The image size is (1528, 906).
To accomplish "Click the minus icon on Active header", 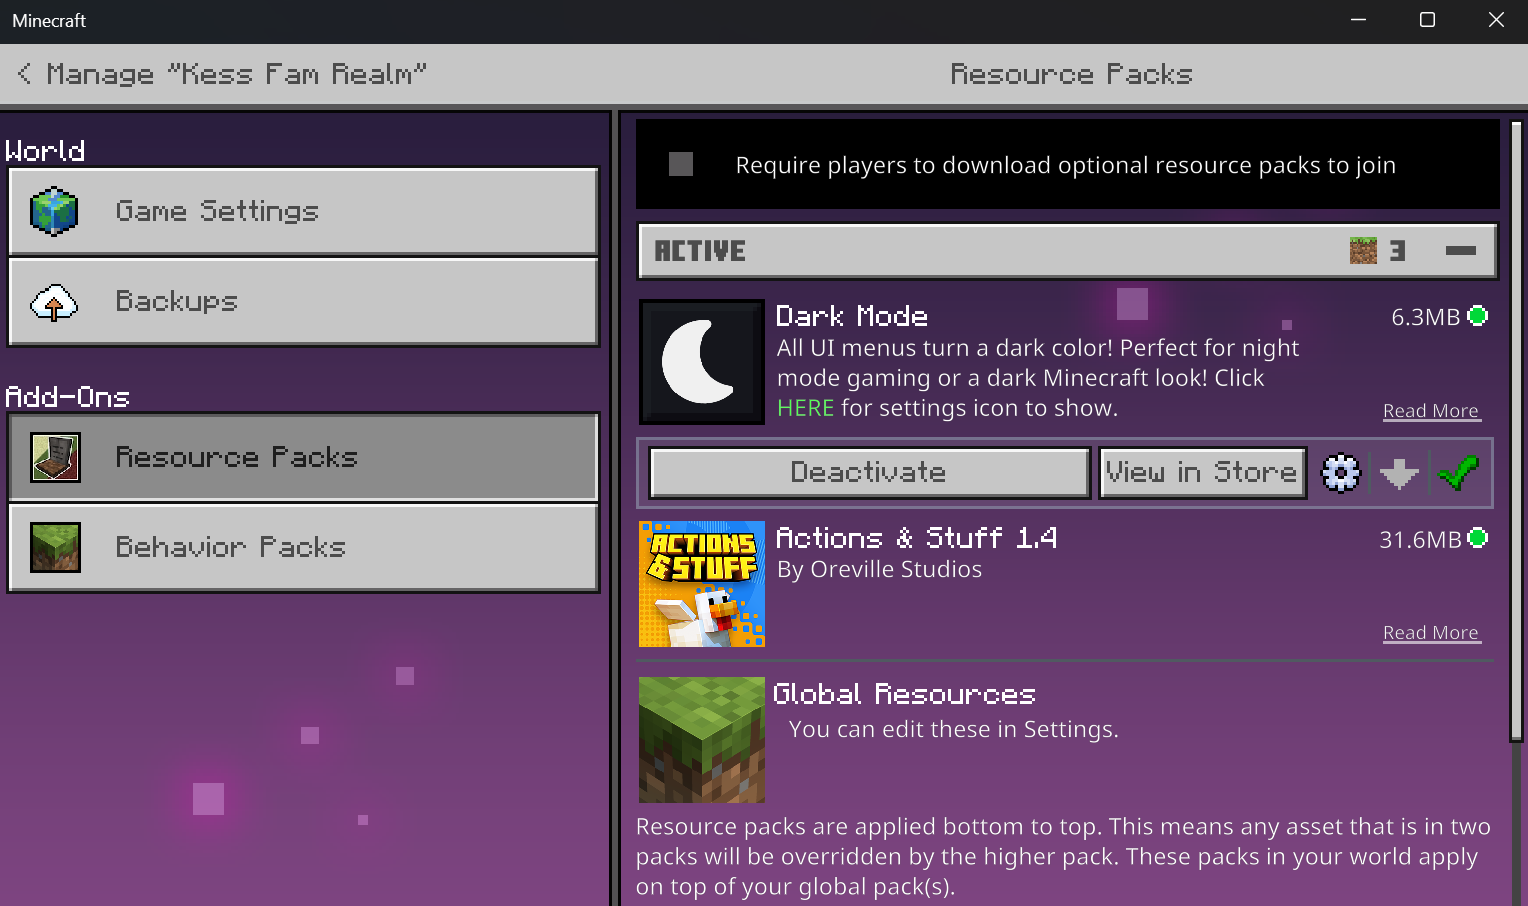I will [1460, 251].
